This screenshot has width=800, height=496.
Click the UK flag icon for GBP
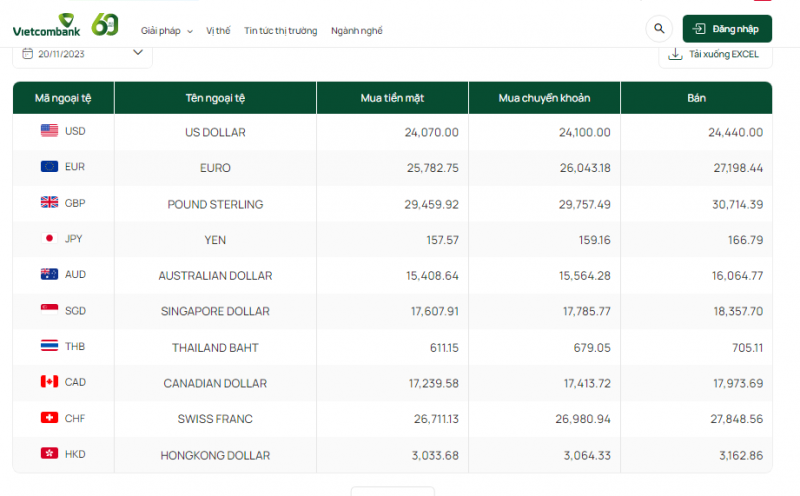click(49, 203)
